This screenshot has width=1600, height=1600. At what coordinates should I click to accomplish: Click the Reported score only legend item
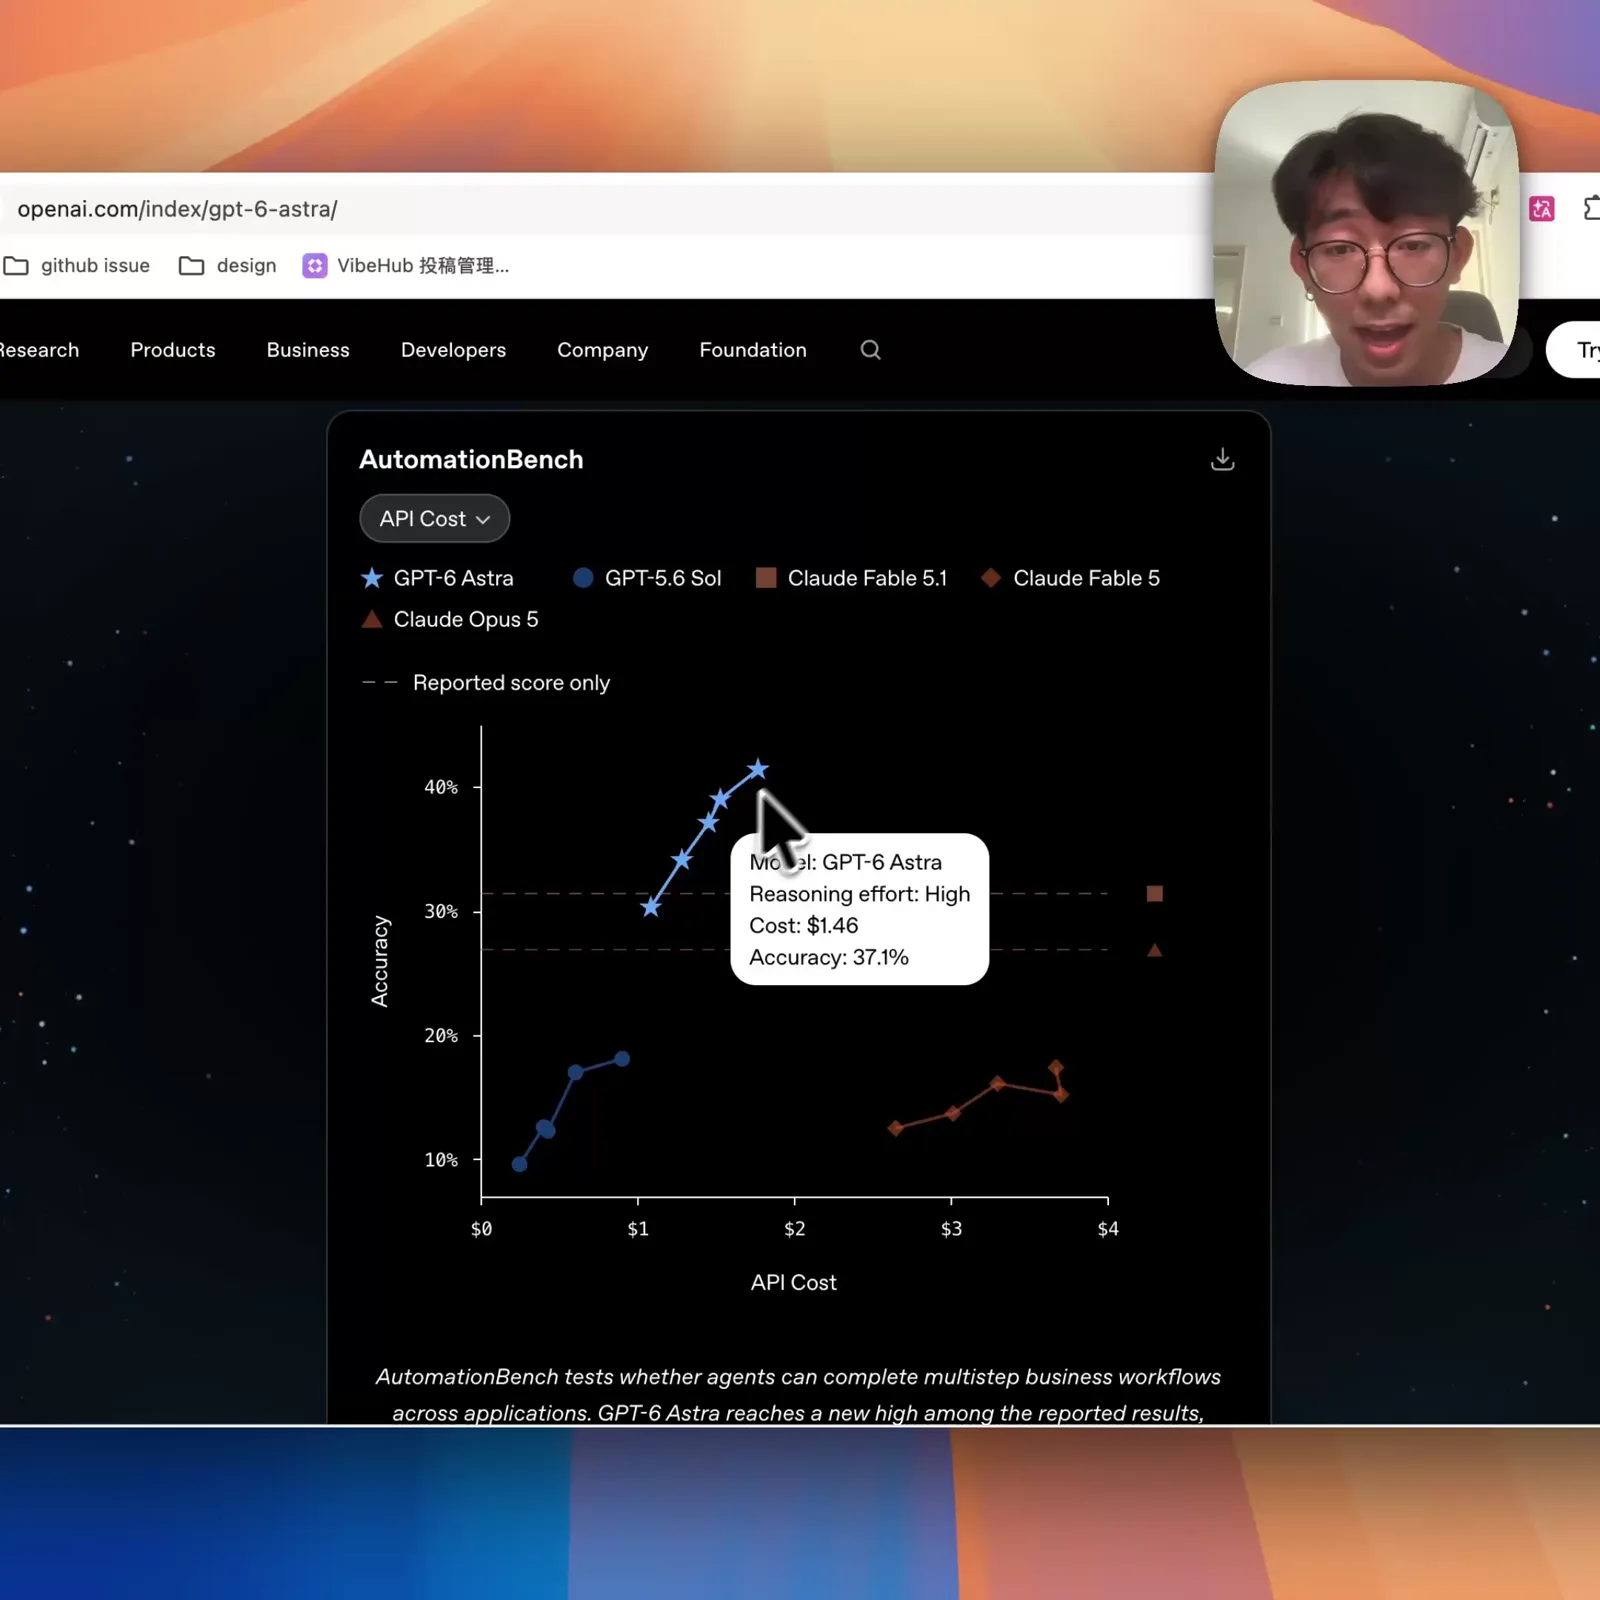tap(485, 683)
